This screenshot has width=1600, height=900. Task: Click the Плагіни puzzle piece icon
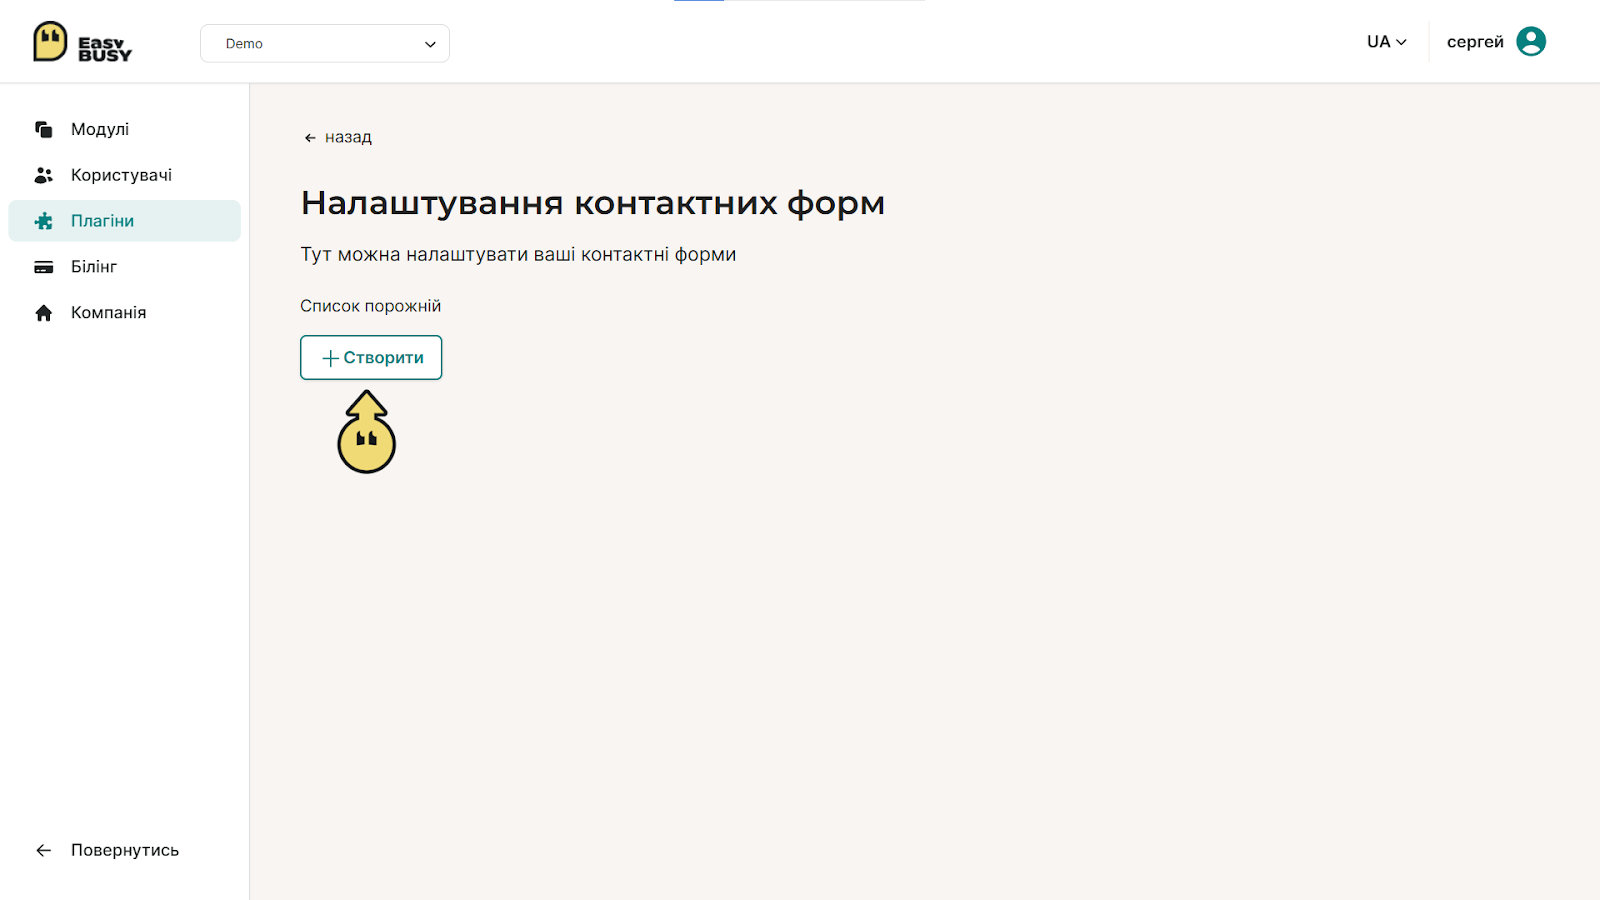[x=44, y=221]
